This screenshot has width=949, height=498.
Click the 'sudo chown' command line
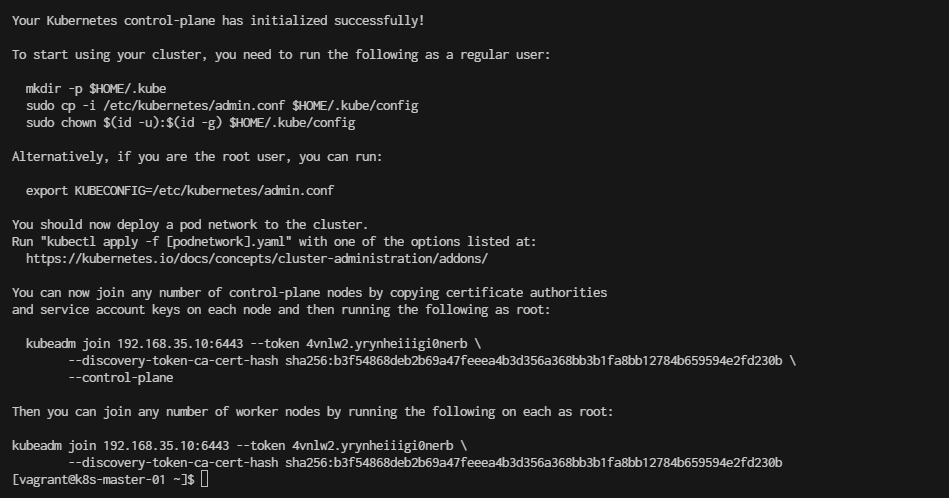point(191,122)
